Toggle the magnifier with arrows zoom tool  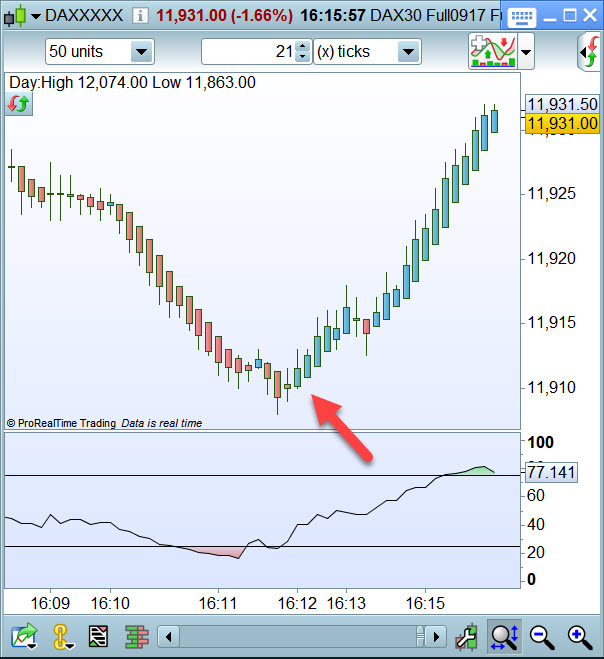(504, 637)
